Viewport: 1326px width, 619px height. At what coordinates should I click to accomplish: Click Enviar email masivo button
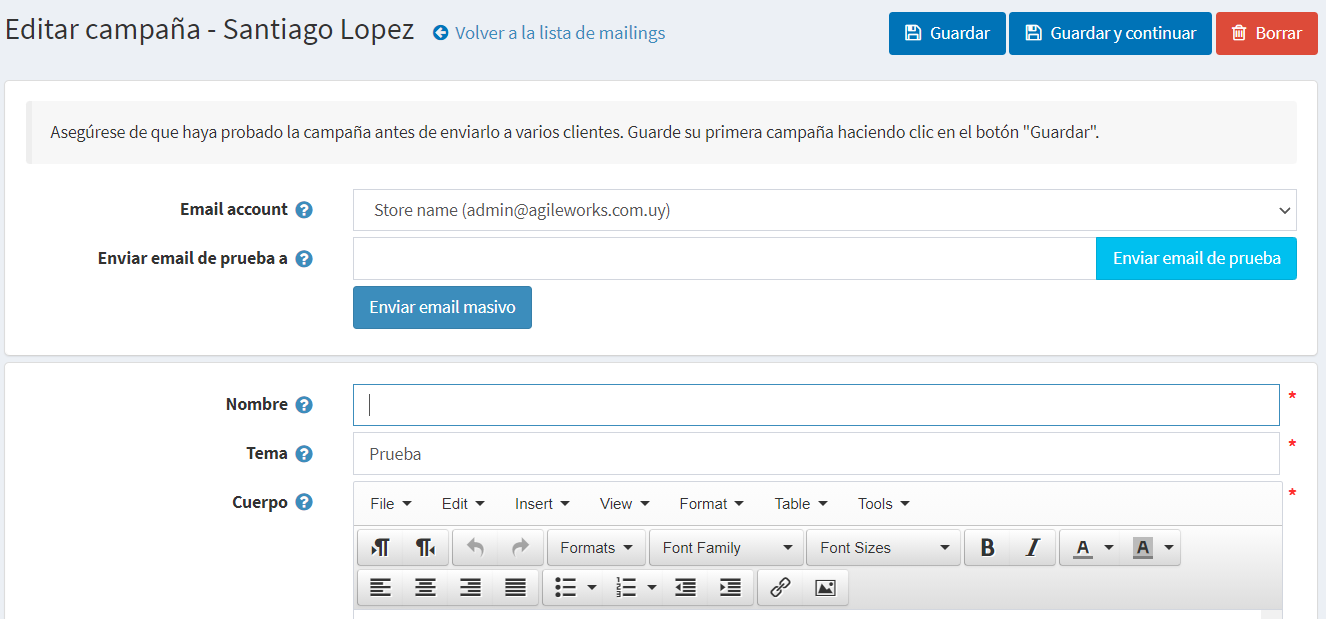[x=442, y=307]
